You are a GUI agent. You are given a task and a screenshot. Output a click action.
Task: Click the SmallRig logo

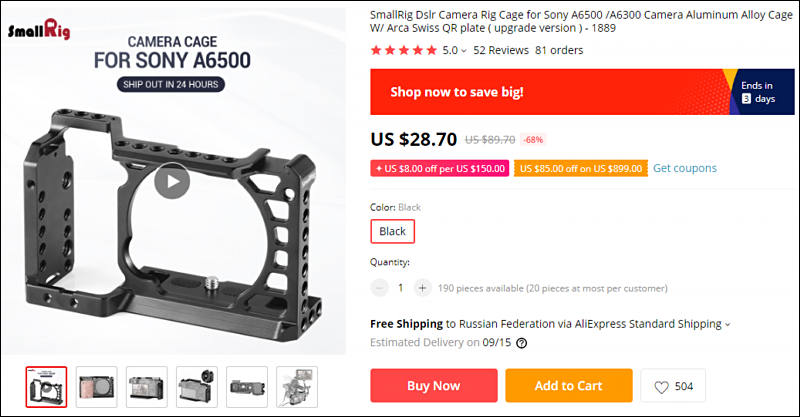[39, 30]
